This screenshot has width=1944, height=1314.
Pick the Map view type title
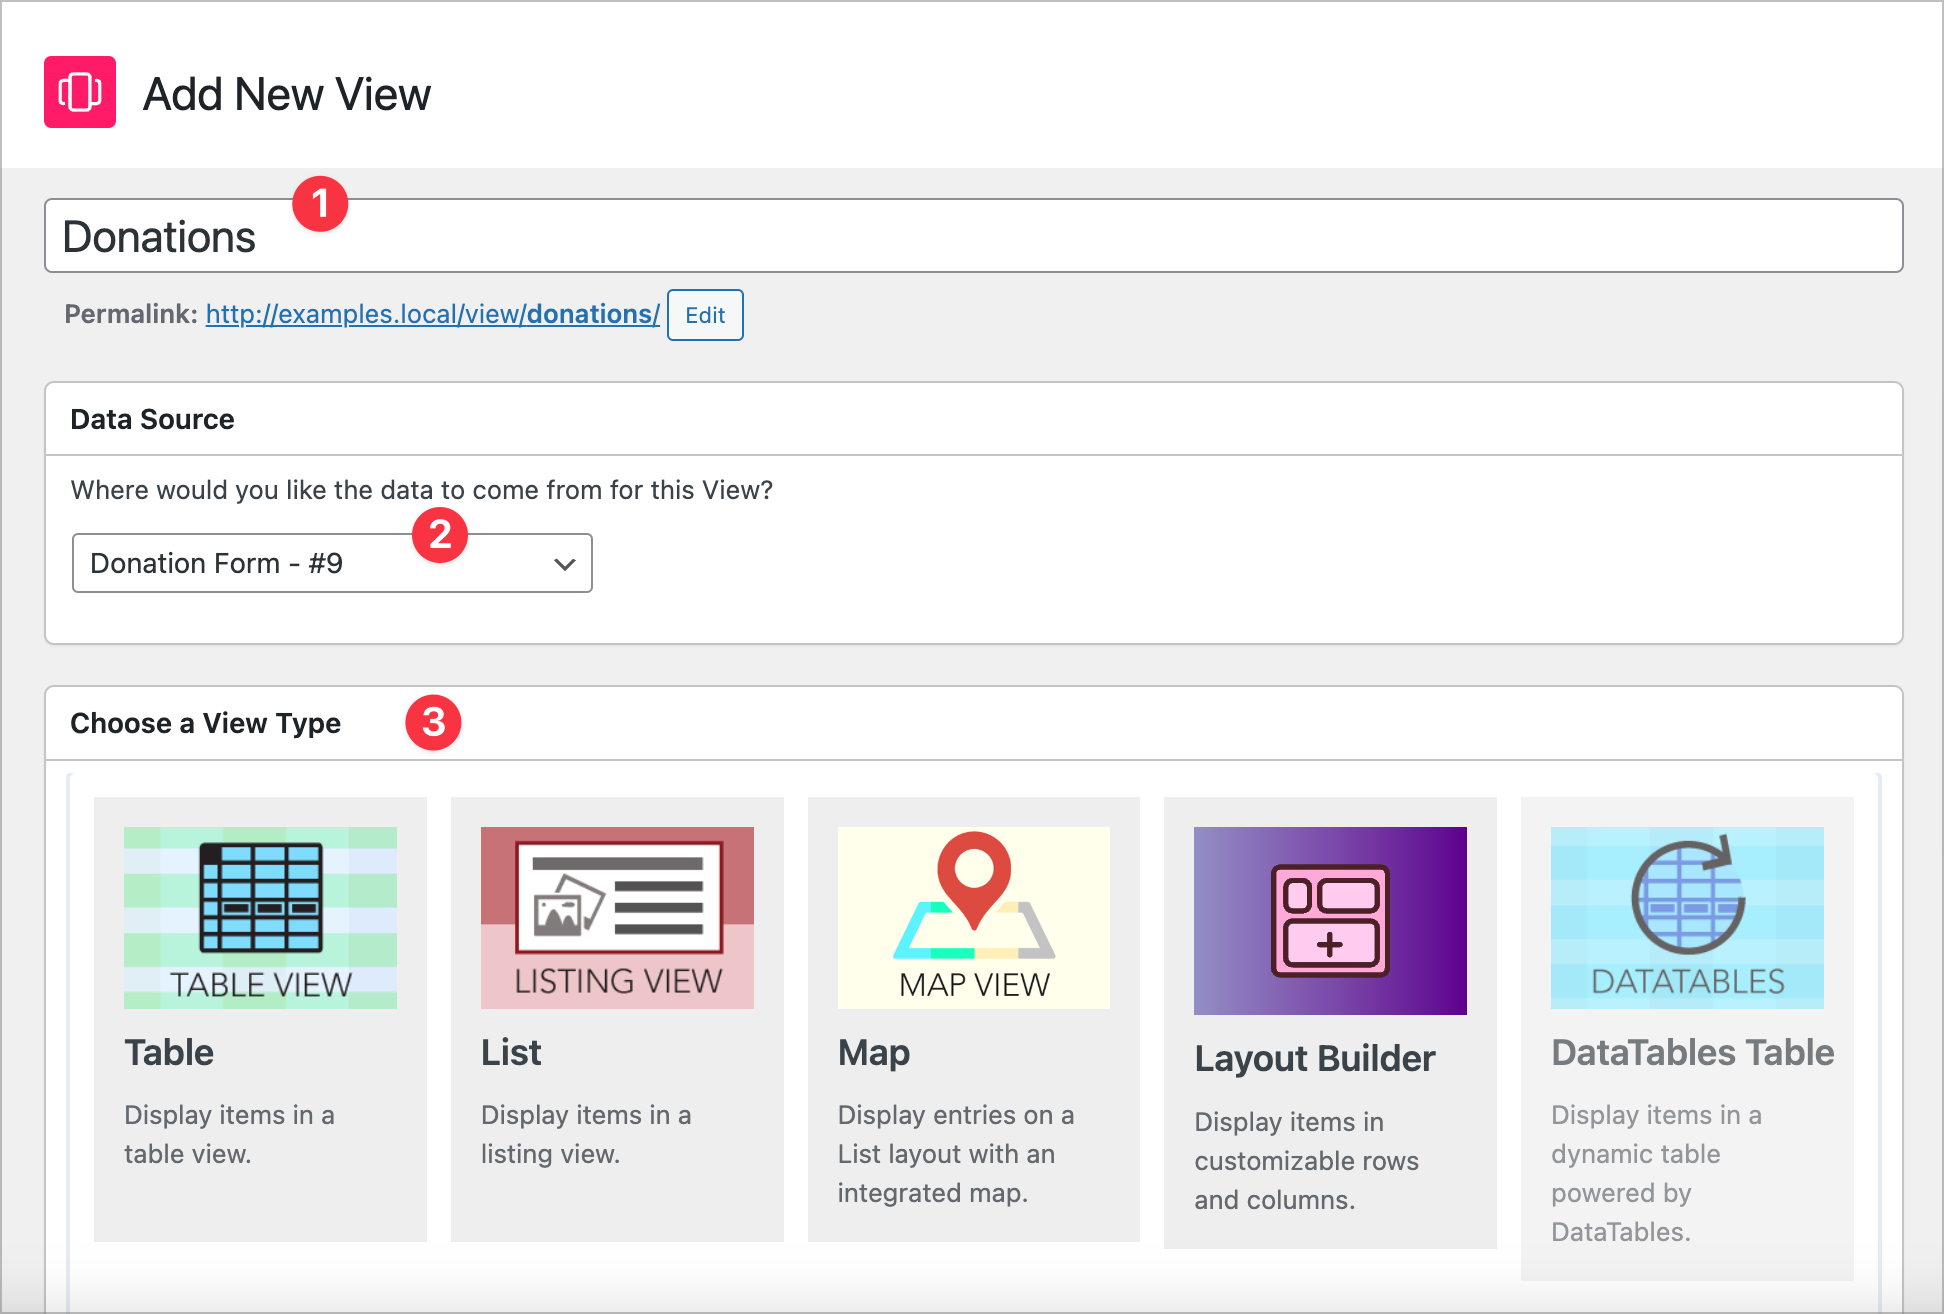(x=874, y=1052)
